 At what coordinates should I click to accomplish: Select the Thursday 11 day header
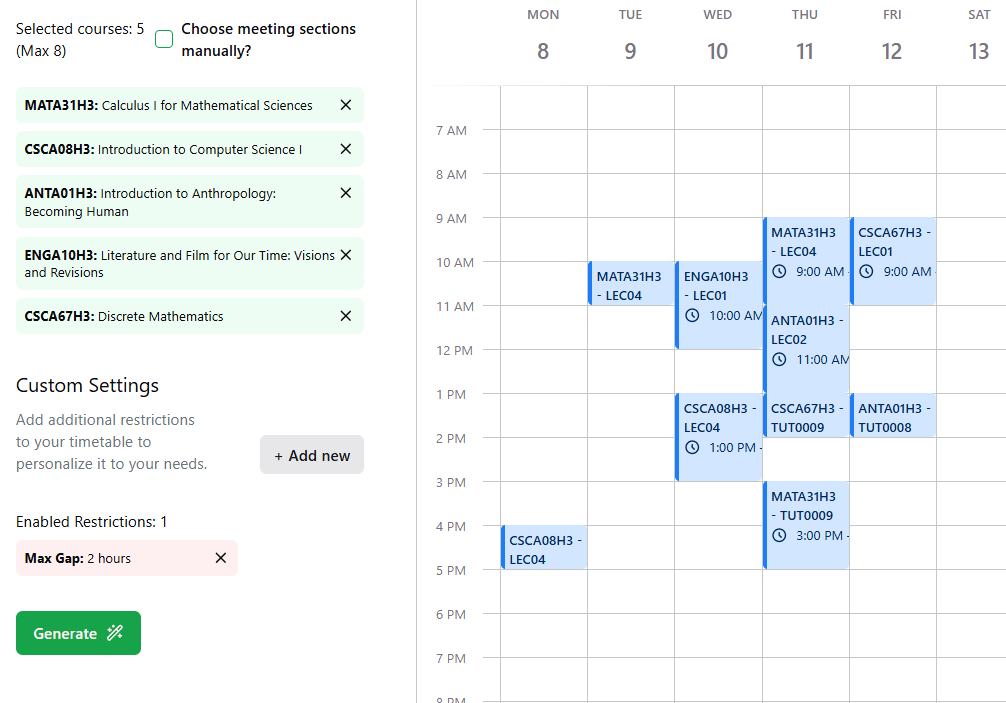click(x=805, y=35)
